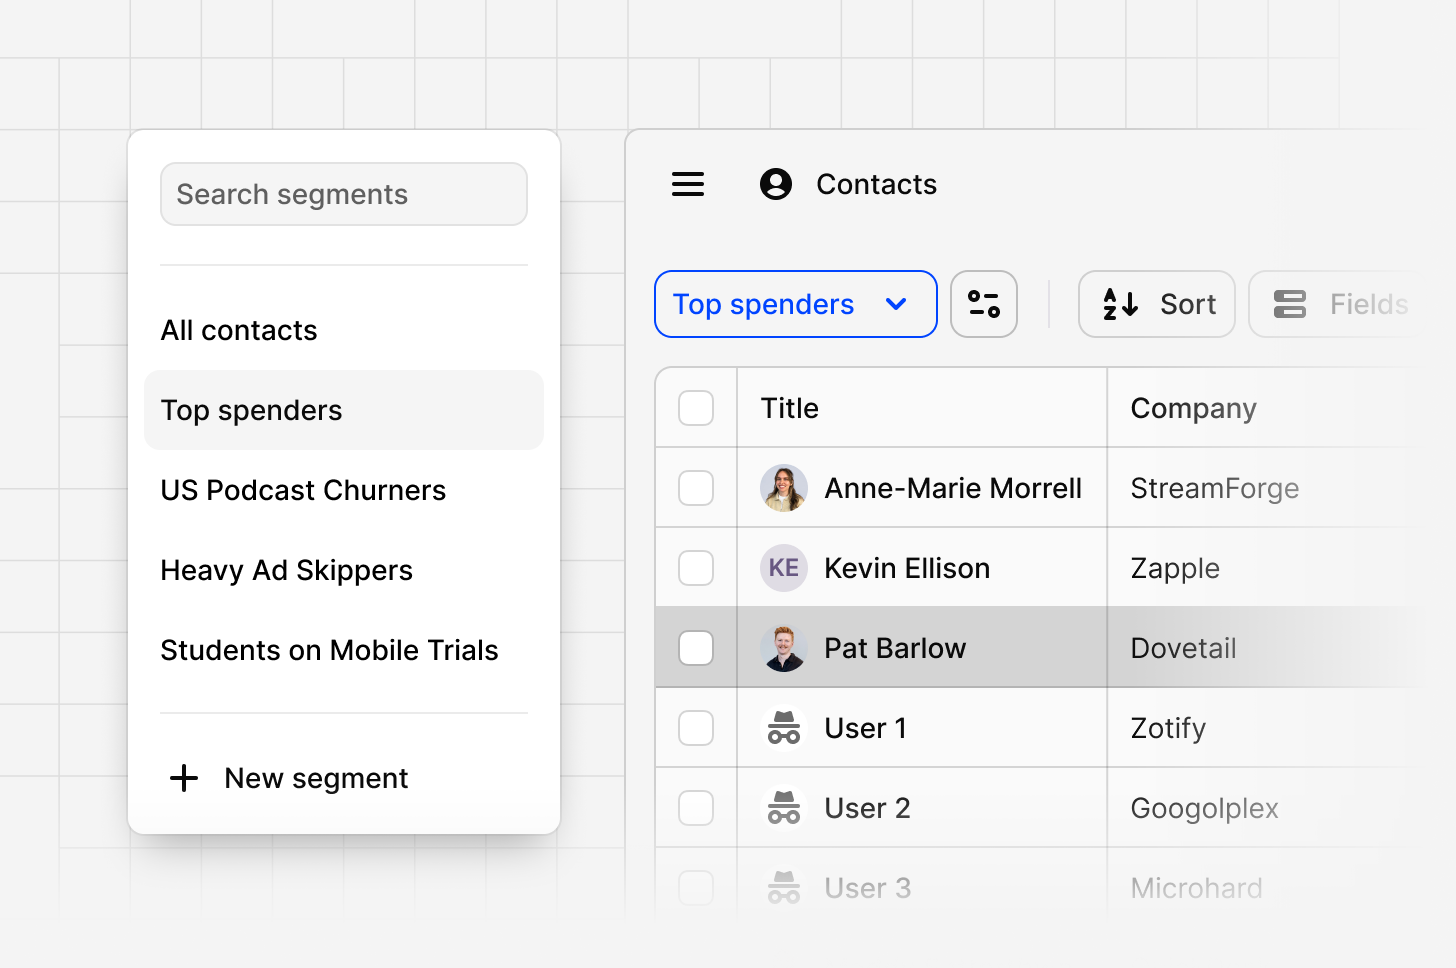The image size is (1456, 968).
Task: Expand options under the Sort button
Action: [x=1157, y=304]
